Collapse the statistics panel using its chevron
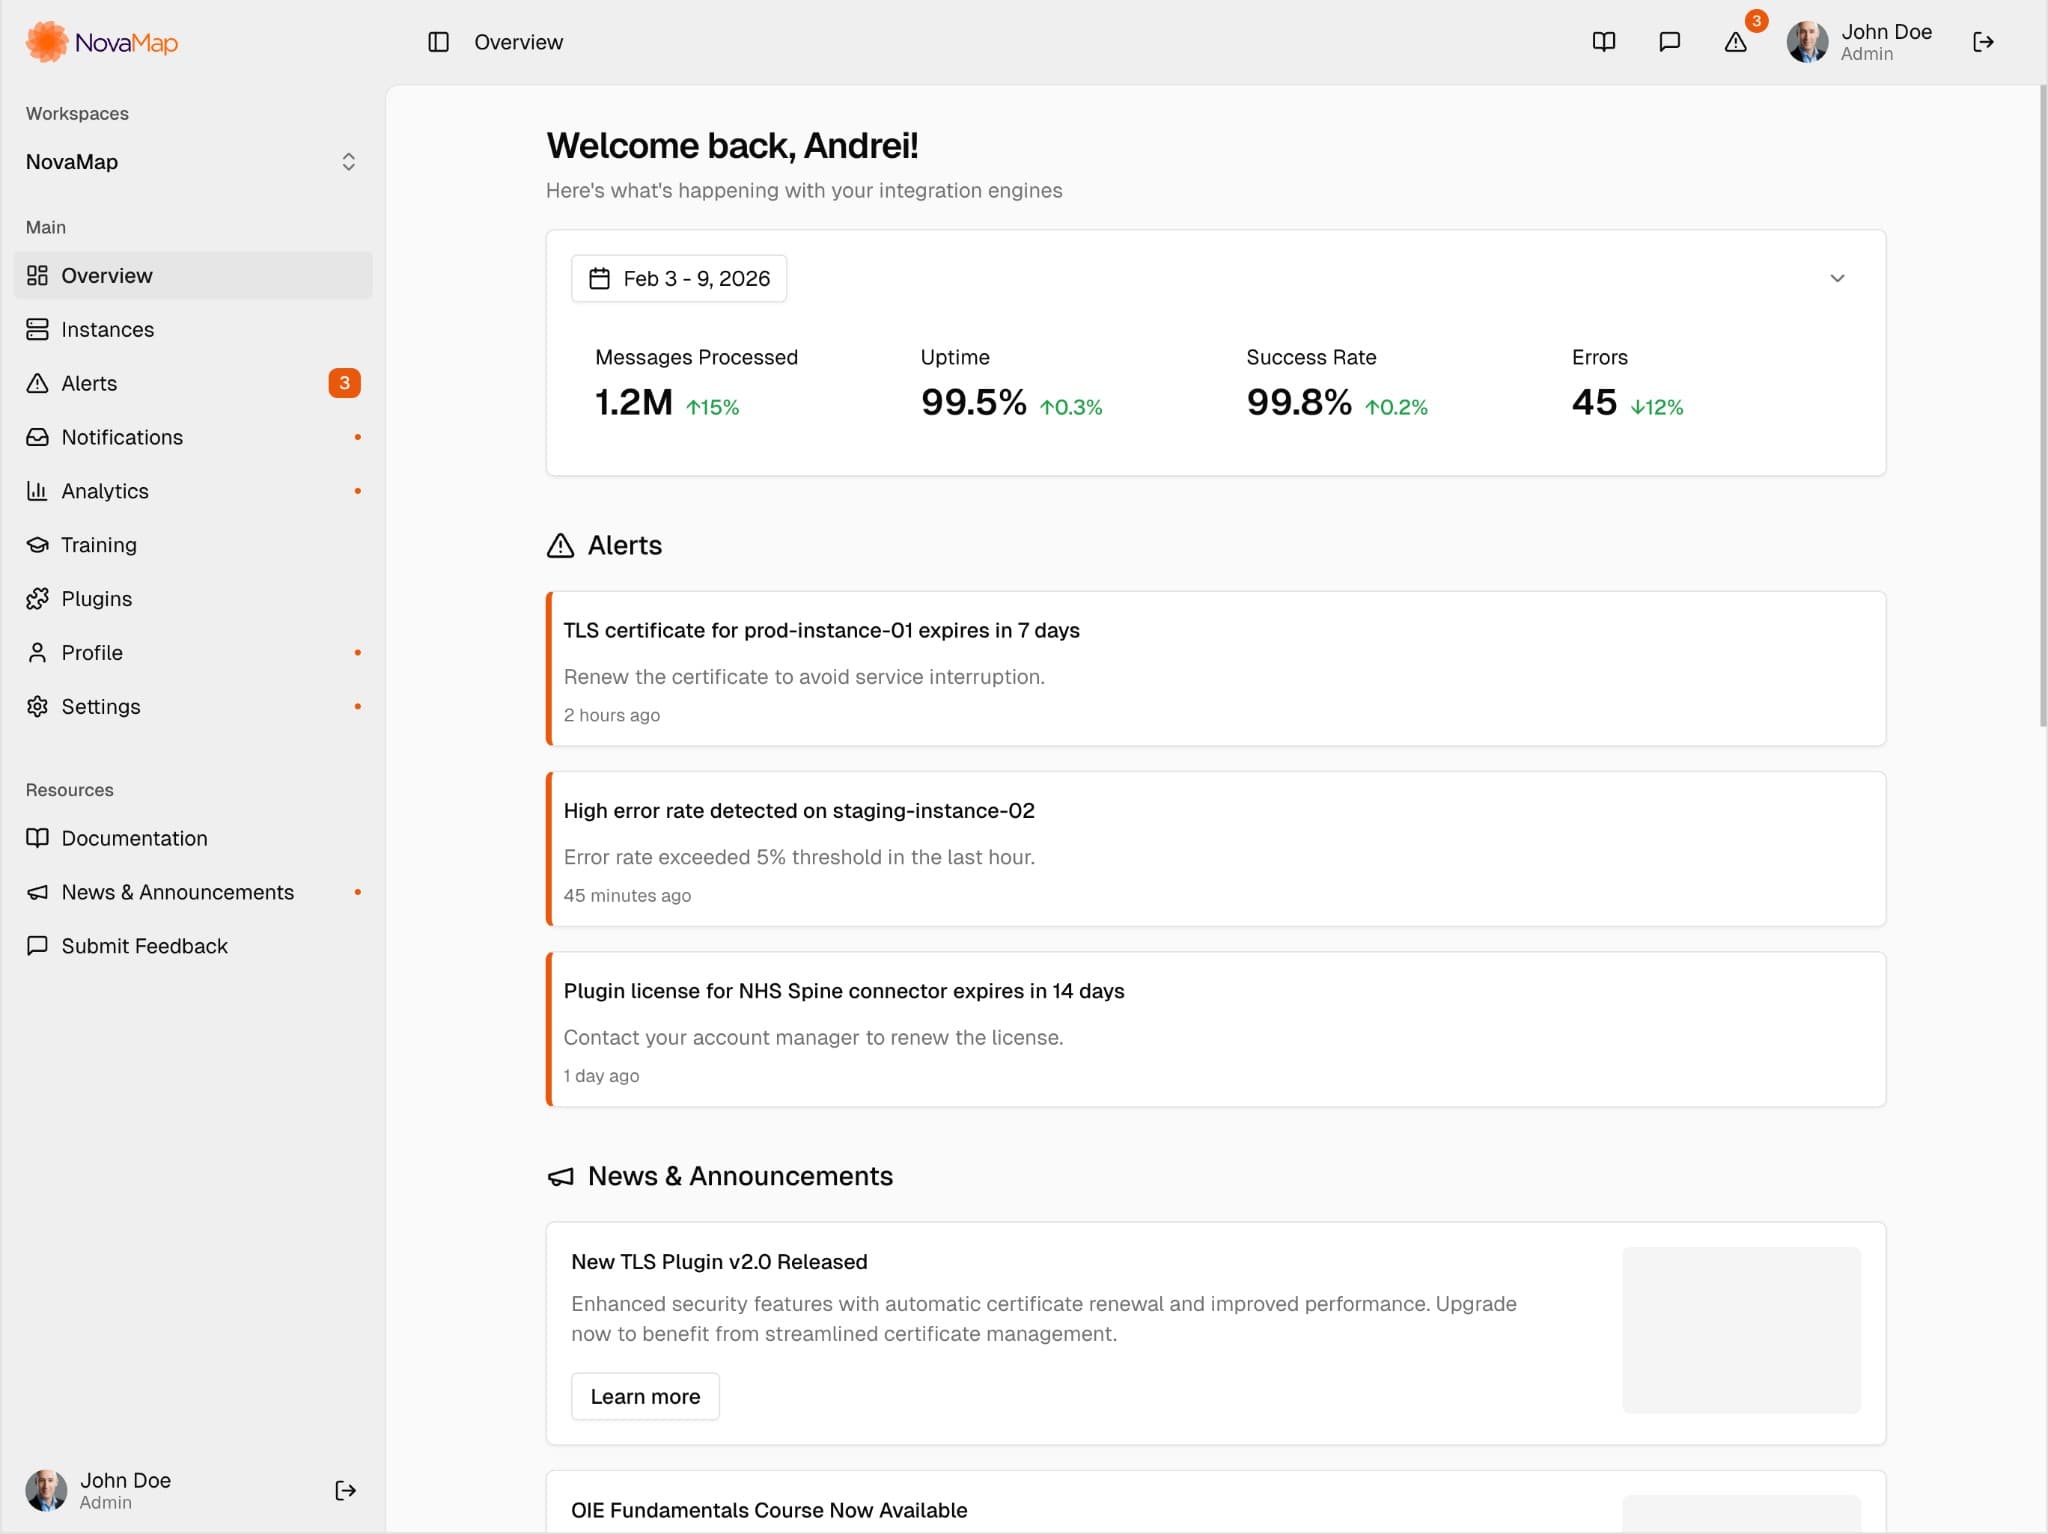Image resolution: width=2048 pixels, height=1534 pixels. click(1837, 278)
